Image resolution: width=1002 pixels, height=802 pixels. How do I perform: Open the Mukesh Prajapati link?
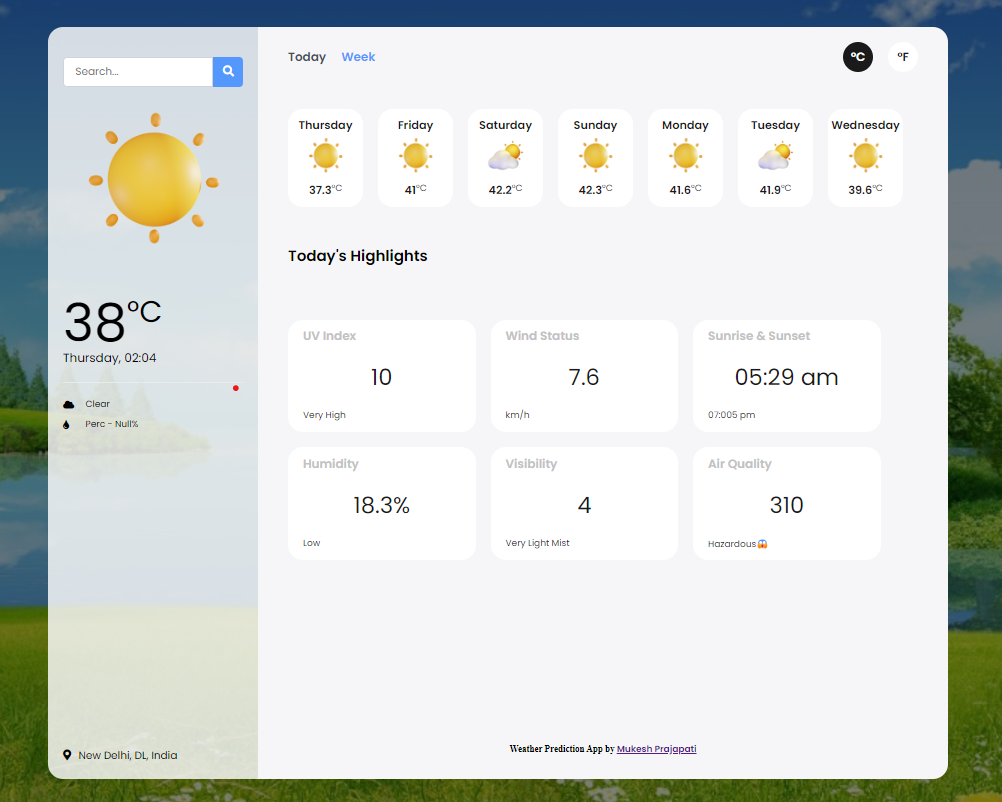[656, 749]
